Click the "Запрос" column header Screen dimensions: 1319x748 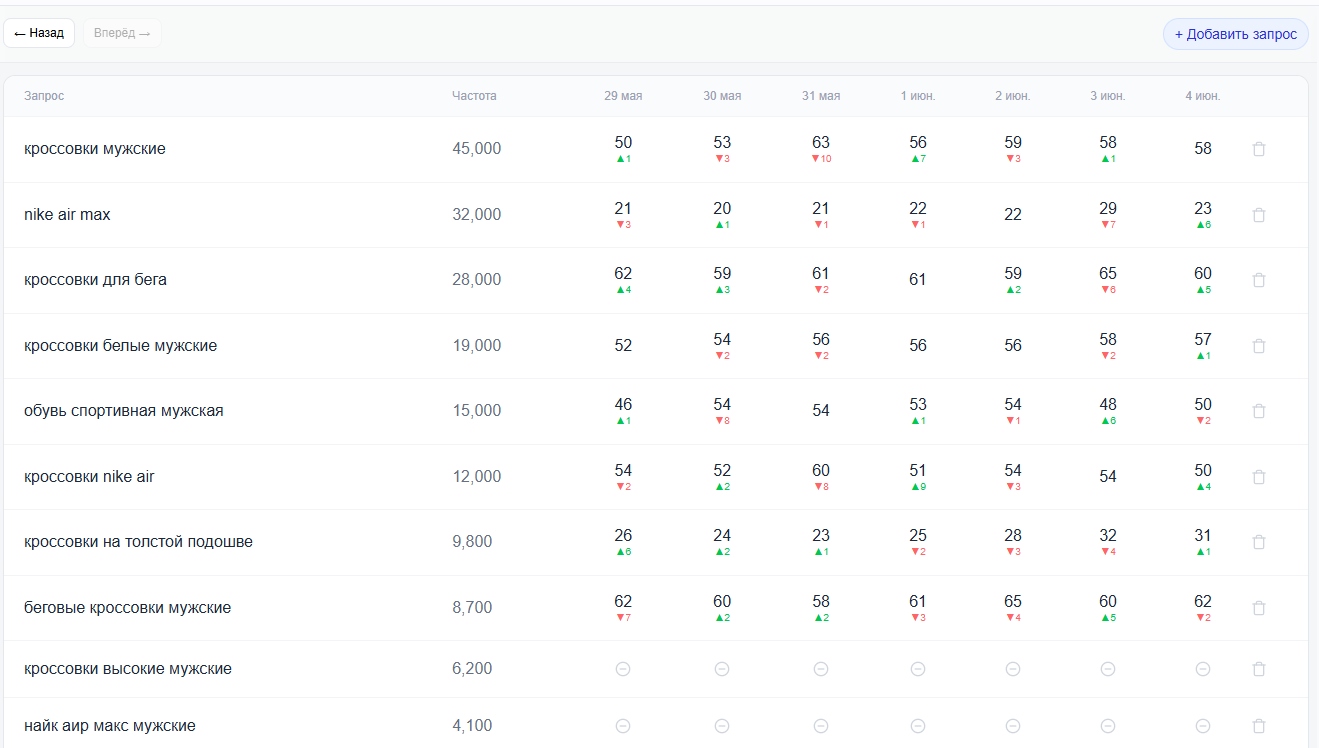(x=44, y=96)
